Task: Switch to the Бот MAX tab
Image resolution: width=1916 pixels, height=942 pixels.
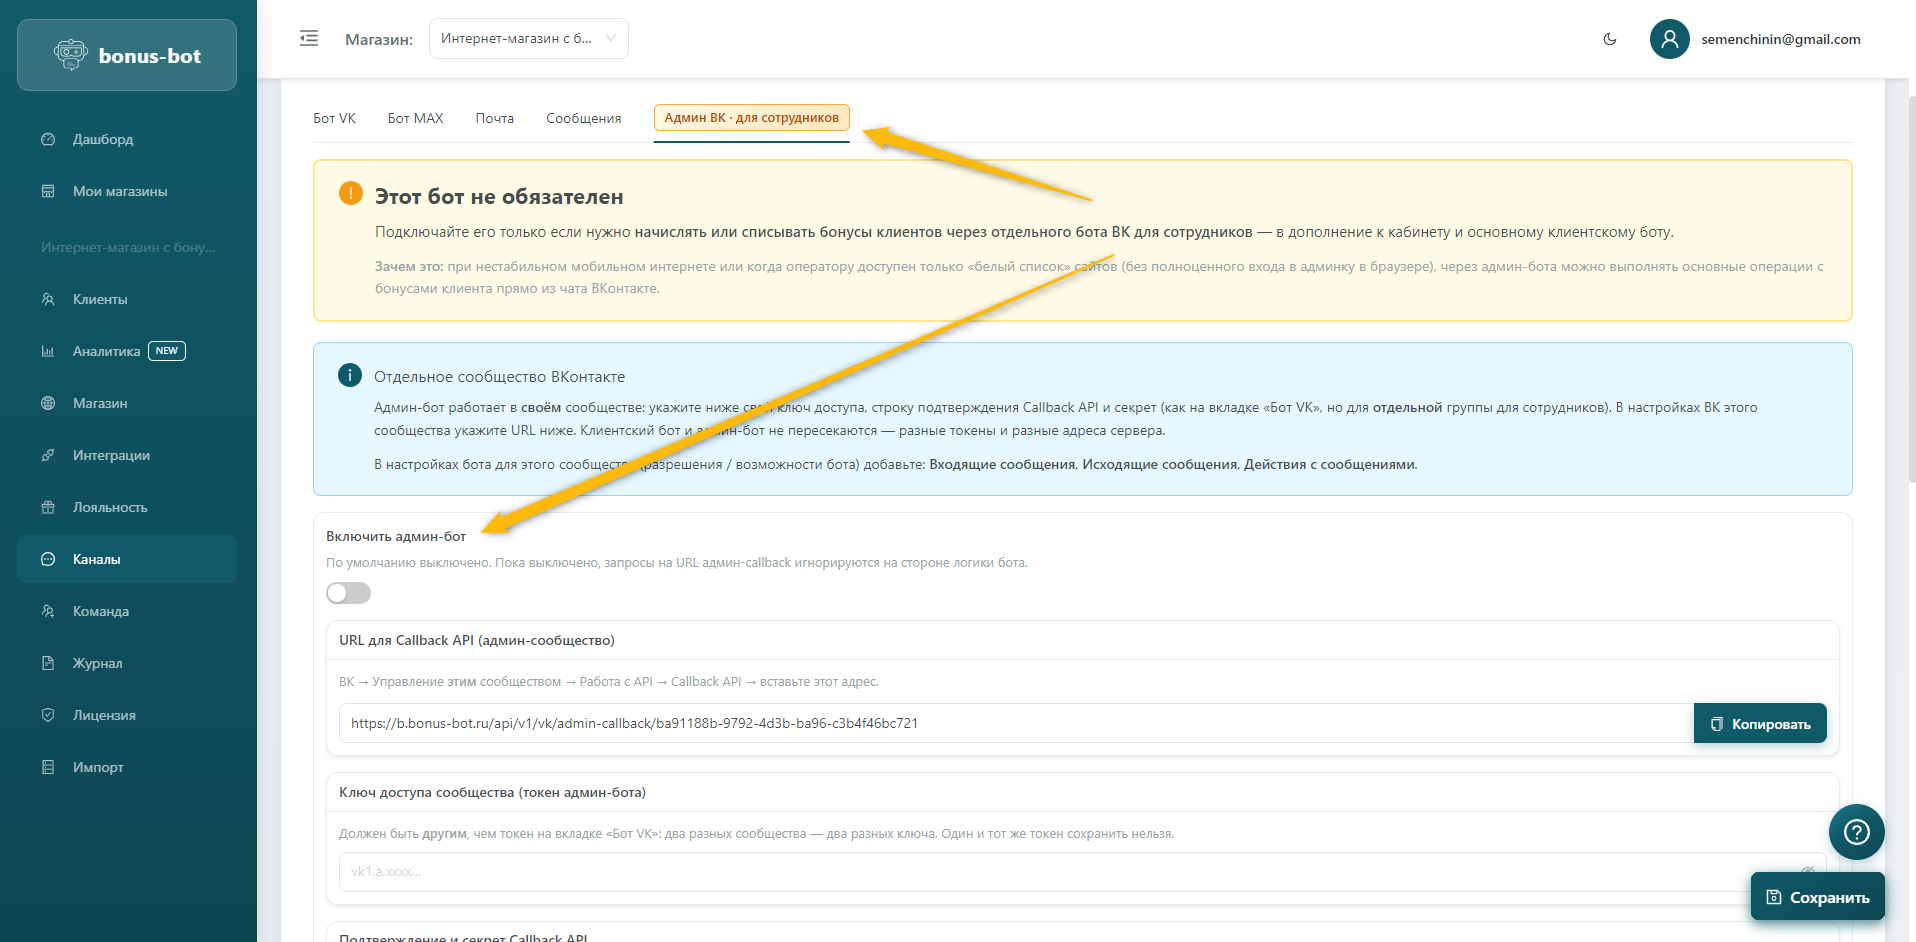Action: 415,118
